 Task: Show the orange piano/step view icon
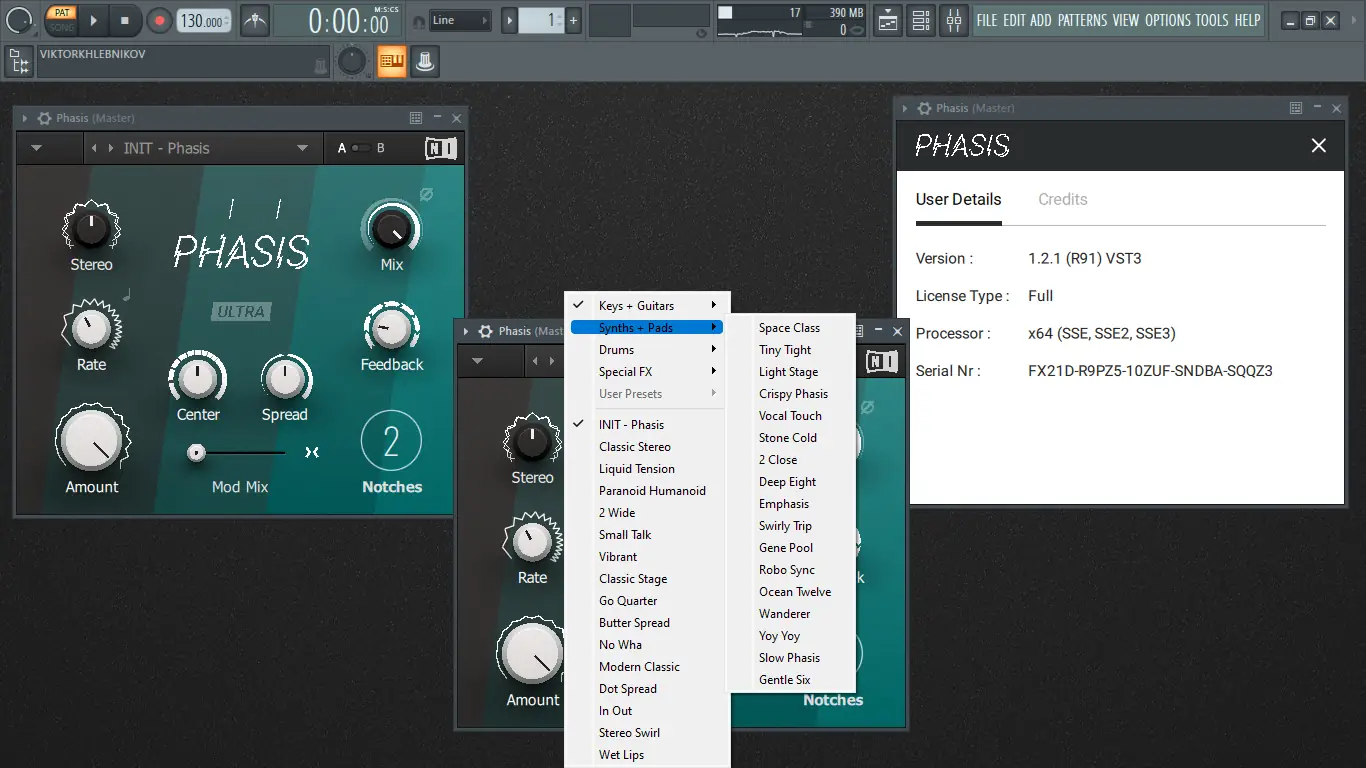[x=392, y=62]
